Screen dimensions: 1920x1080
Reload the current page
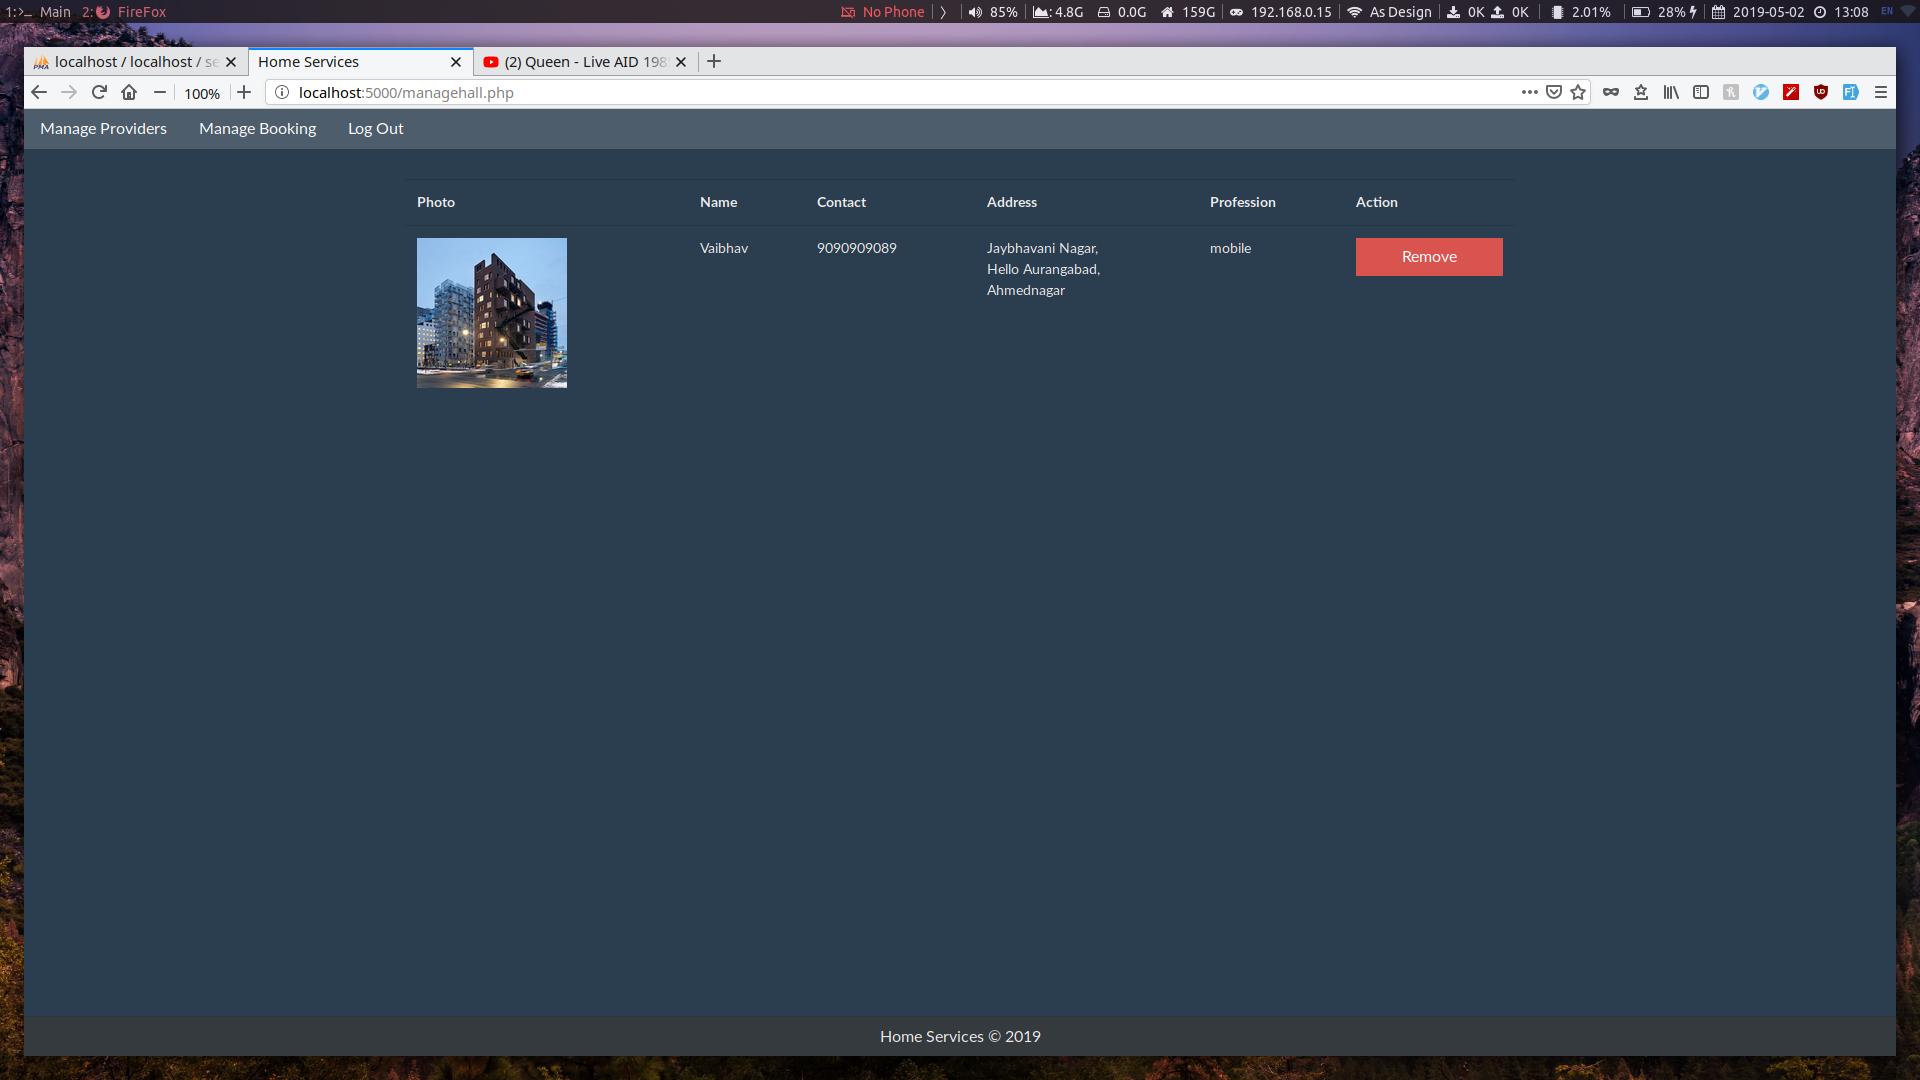[99, 92]
